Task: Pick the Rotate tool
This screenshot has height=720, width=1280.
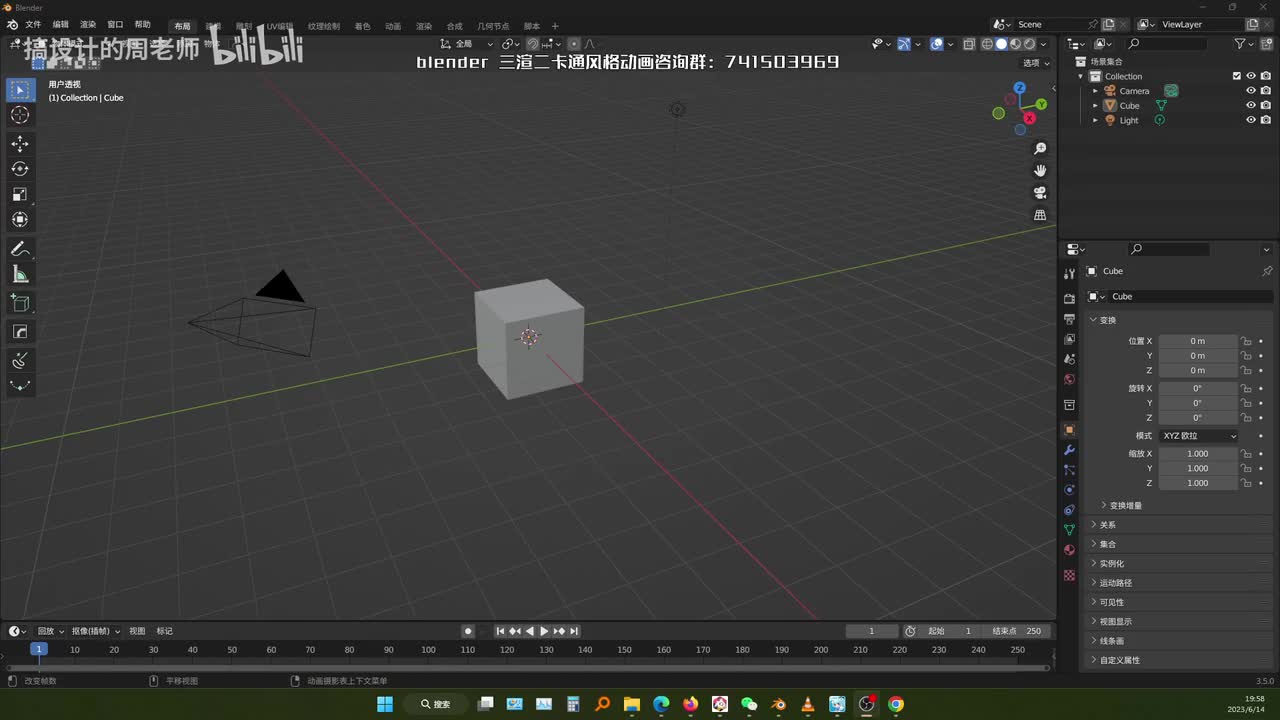Action: [x=20, y=169]
